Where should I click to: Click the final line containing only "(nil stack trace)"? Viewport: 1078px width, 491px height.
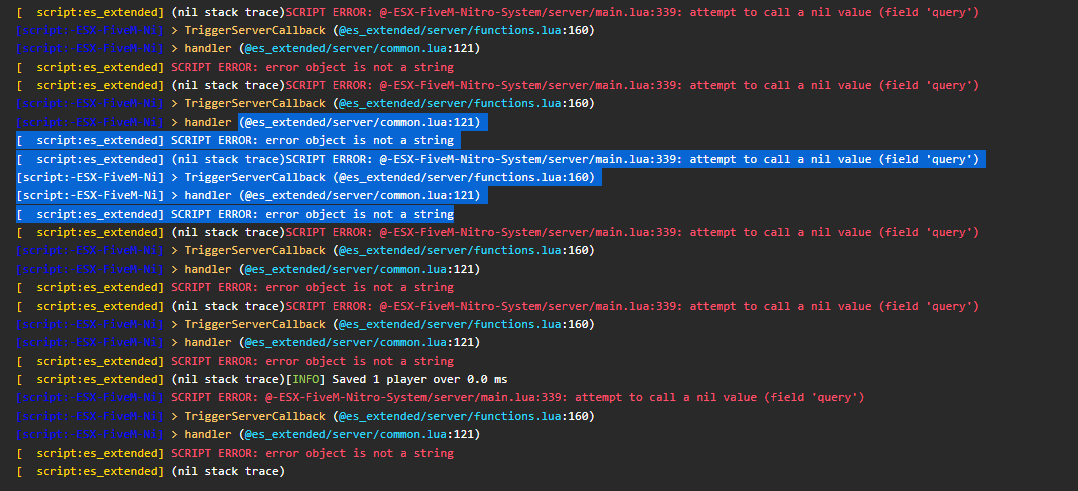(151, 471)
